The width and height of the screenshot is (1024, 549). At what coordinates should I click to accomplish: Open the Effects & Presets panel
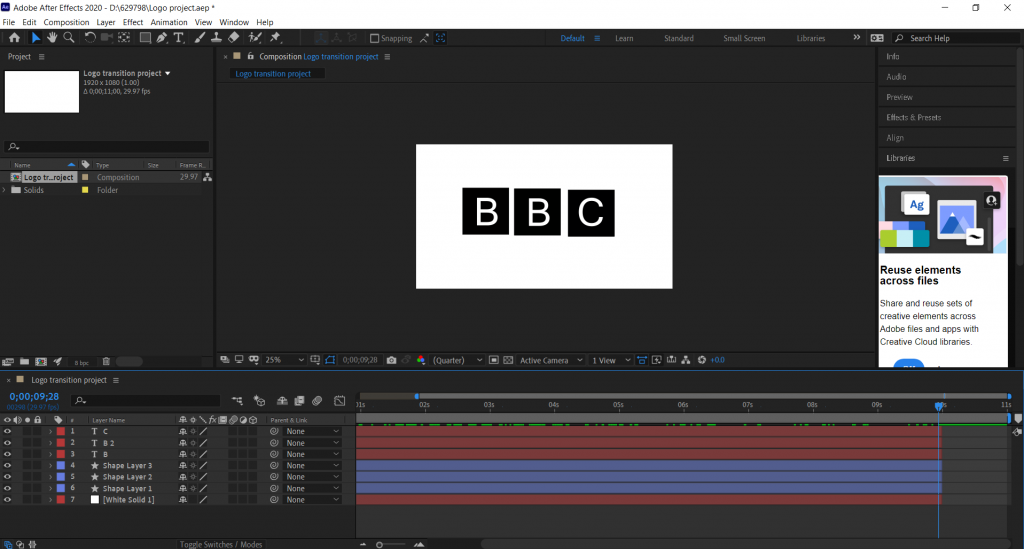tap(913, 117)
